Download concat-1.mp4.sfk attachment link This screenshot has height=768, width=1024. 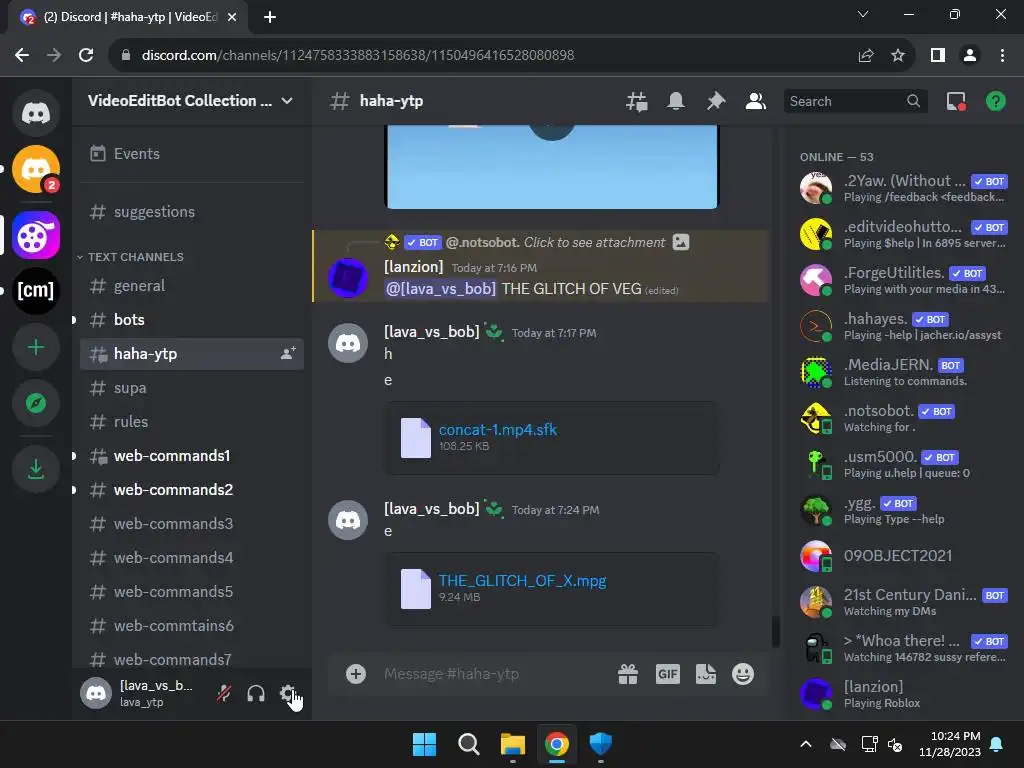coord(498,430)
